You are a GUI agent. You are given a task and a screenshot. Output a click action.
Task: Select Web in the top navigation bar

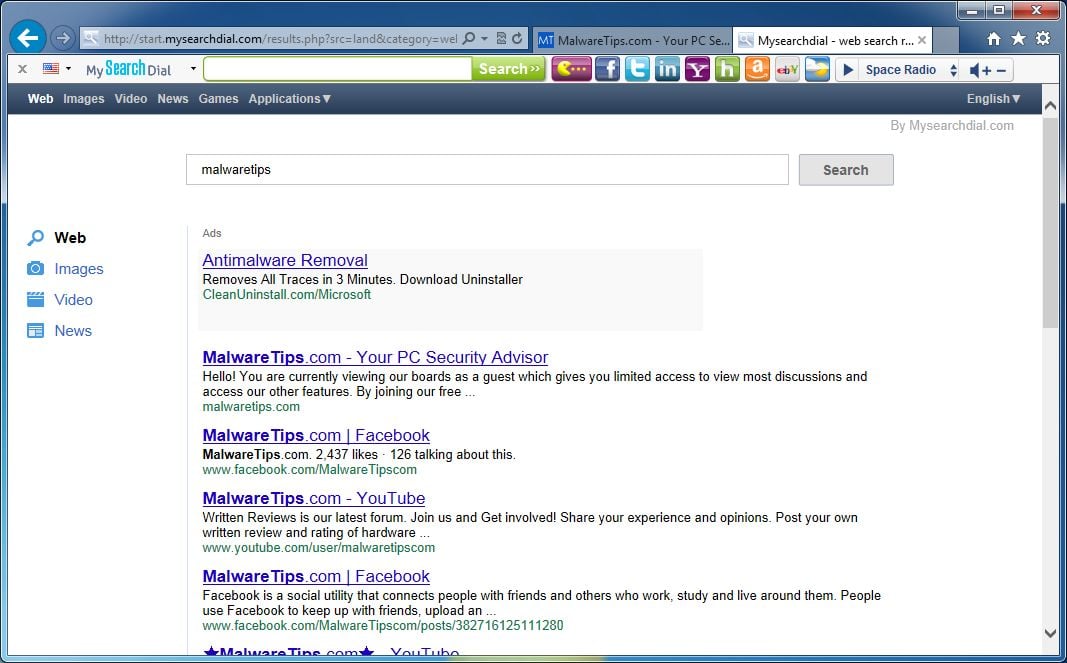tap(40, 99)
